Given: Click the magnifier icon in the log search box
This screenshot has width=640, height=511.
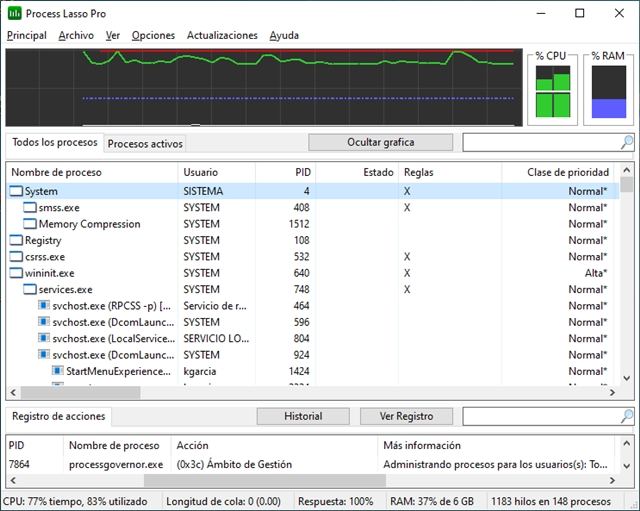Looking at the screenshot, I should tap(627, 416).
